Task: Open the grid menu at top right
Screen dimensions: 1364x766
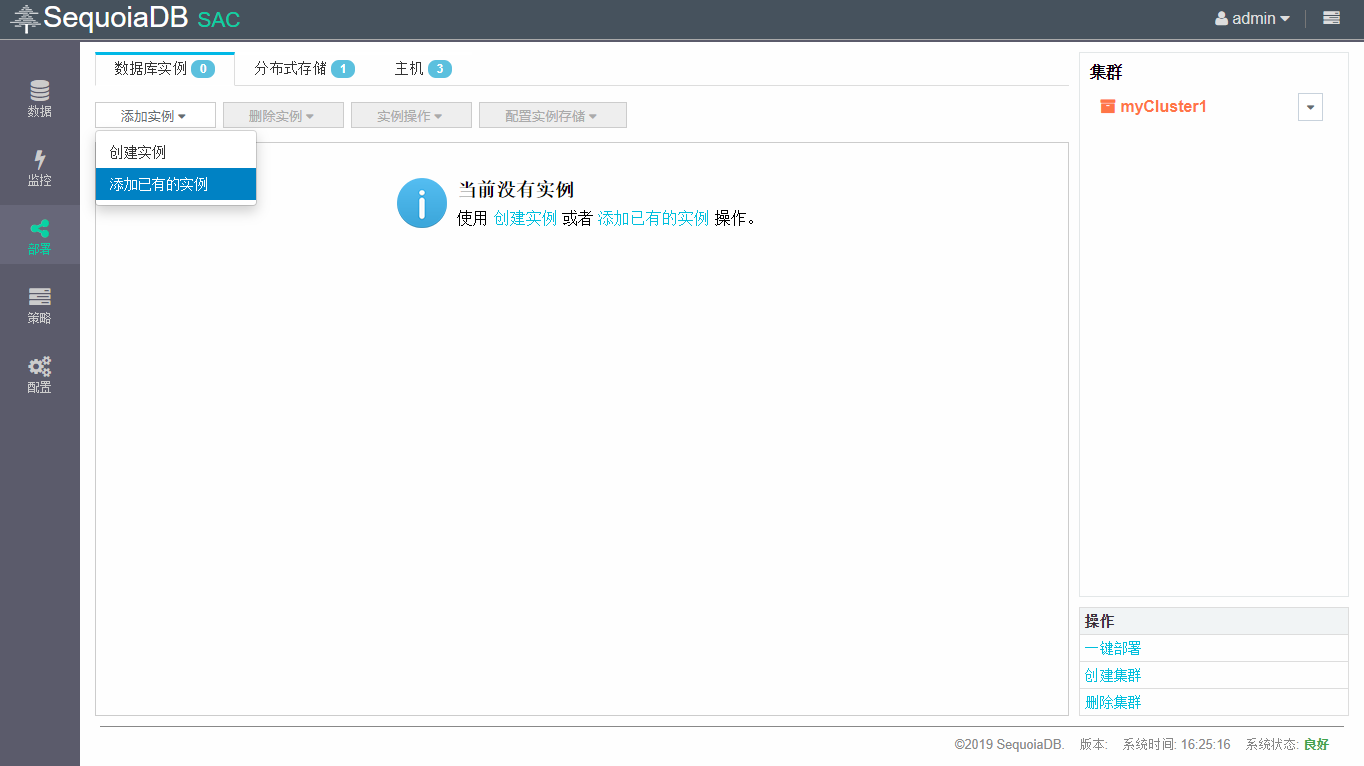Action: (x=1331, y=18)
